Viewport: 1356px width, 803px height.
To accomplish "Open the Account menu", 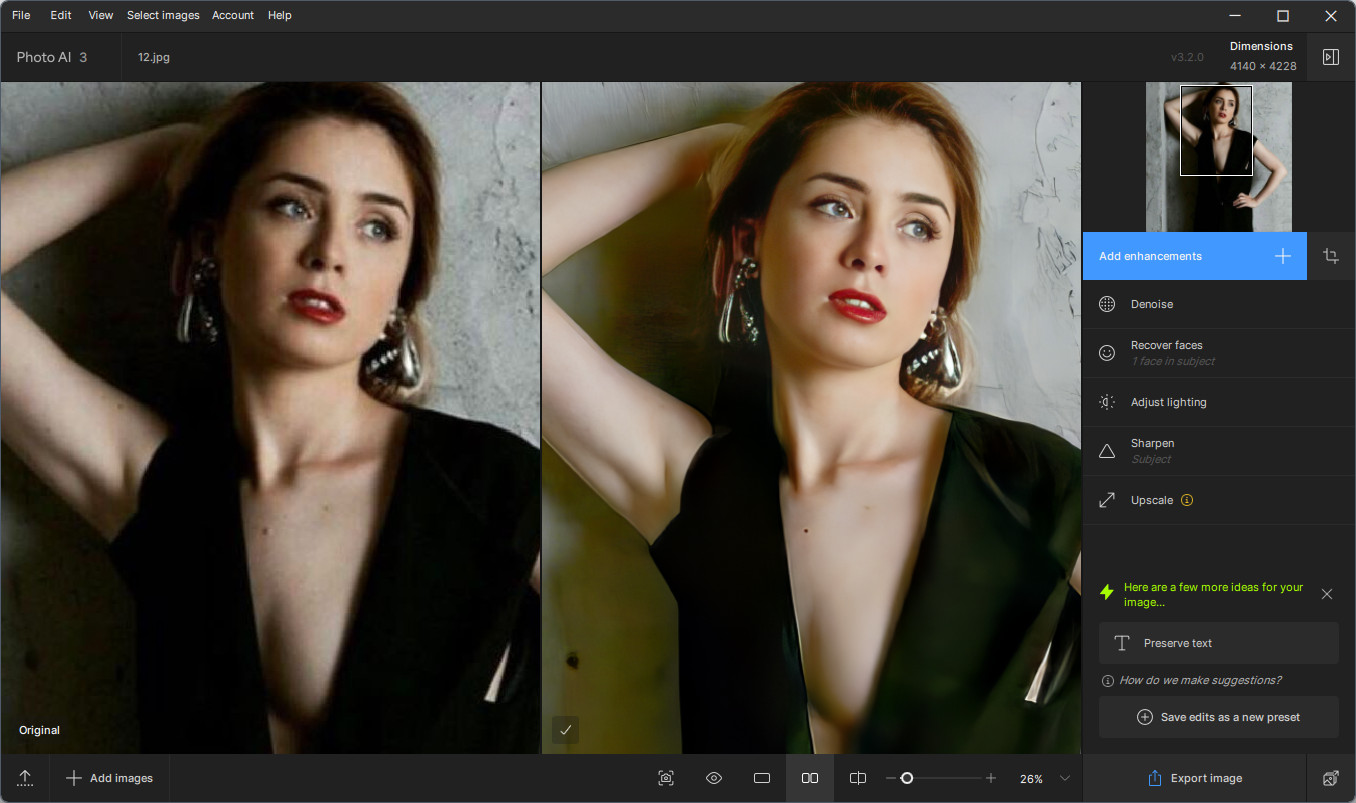I will point(233,15).
